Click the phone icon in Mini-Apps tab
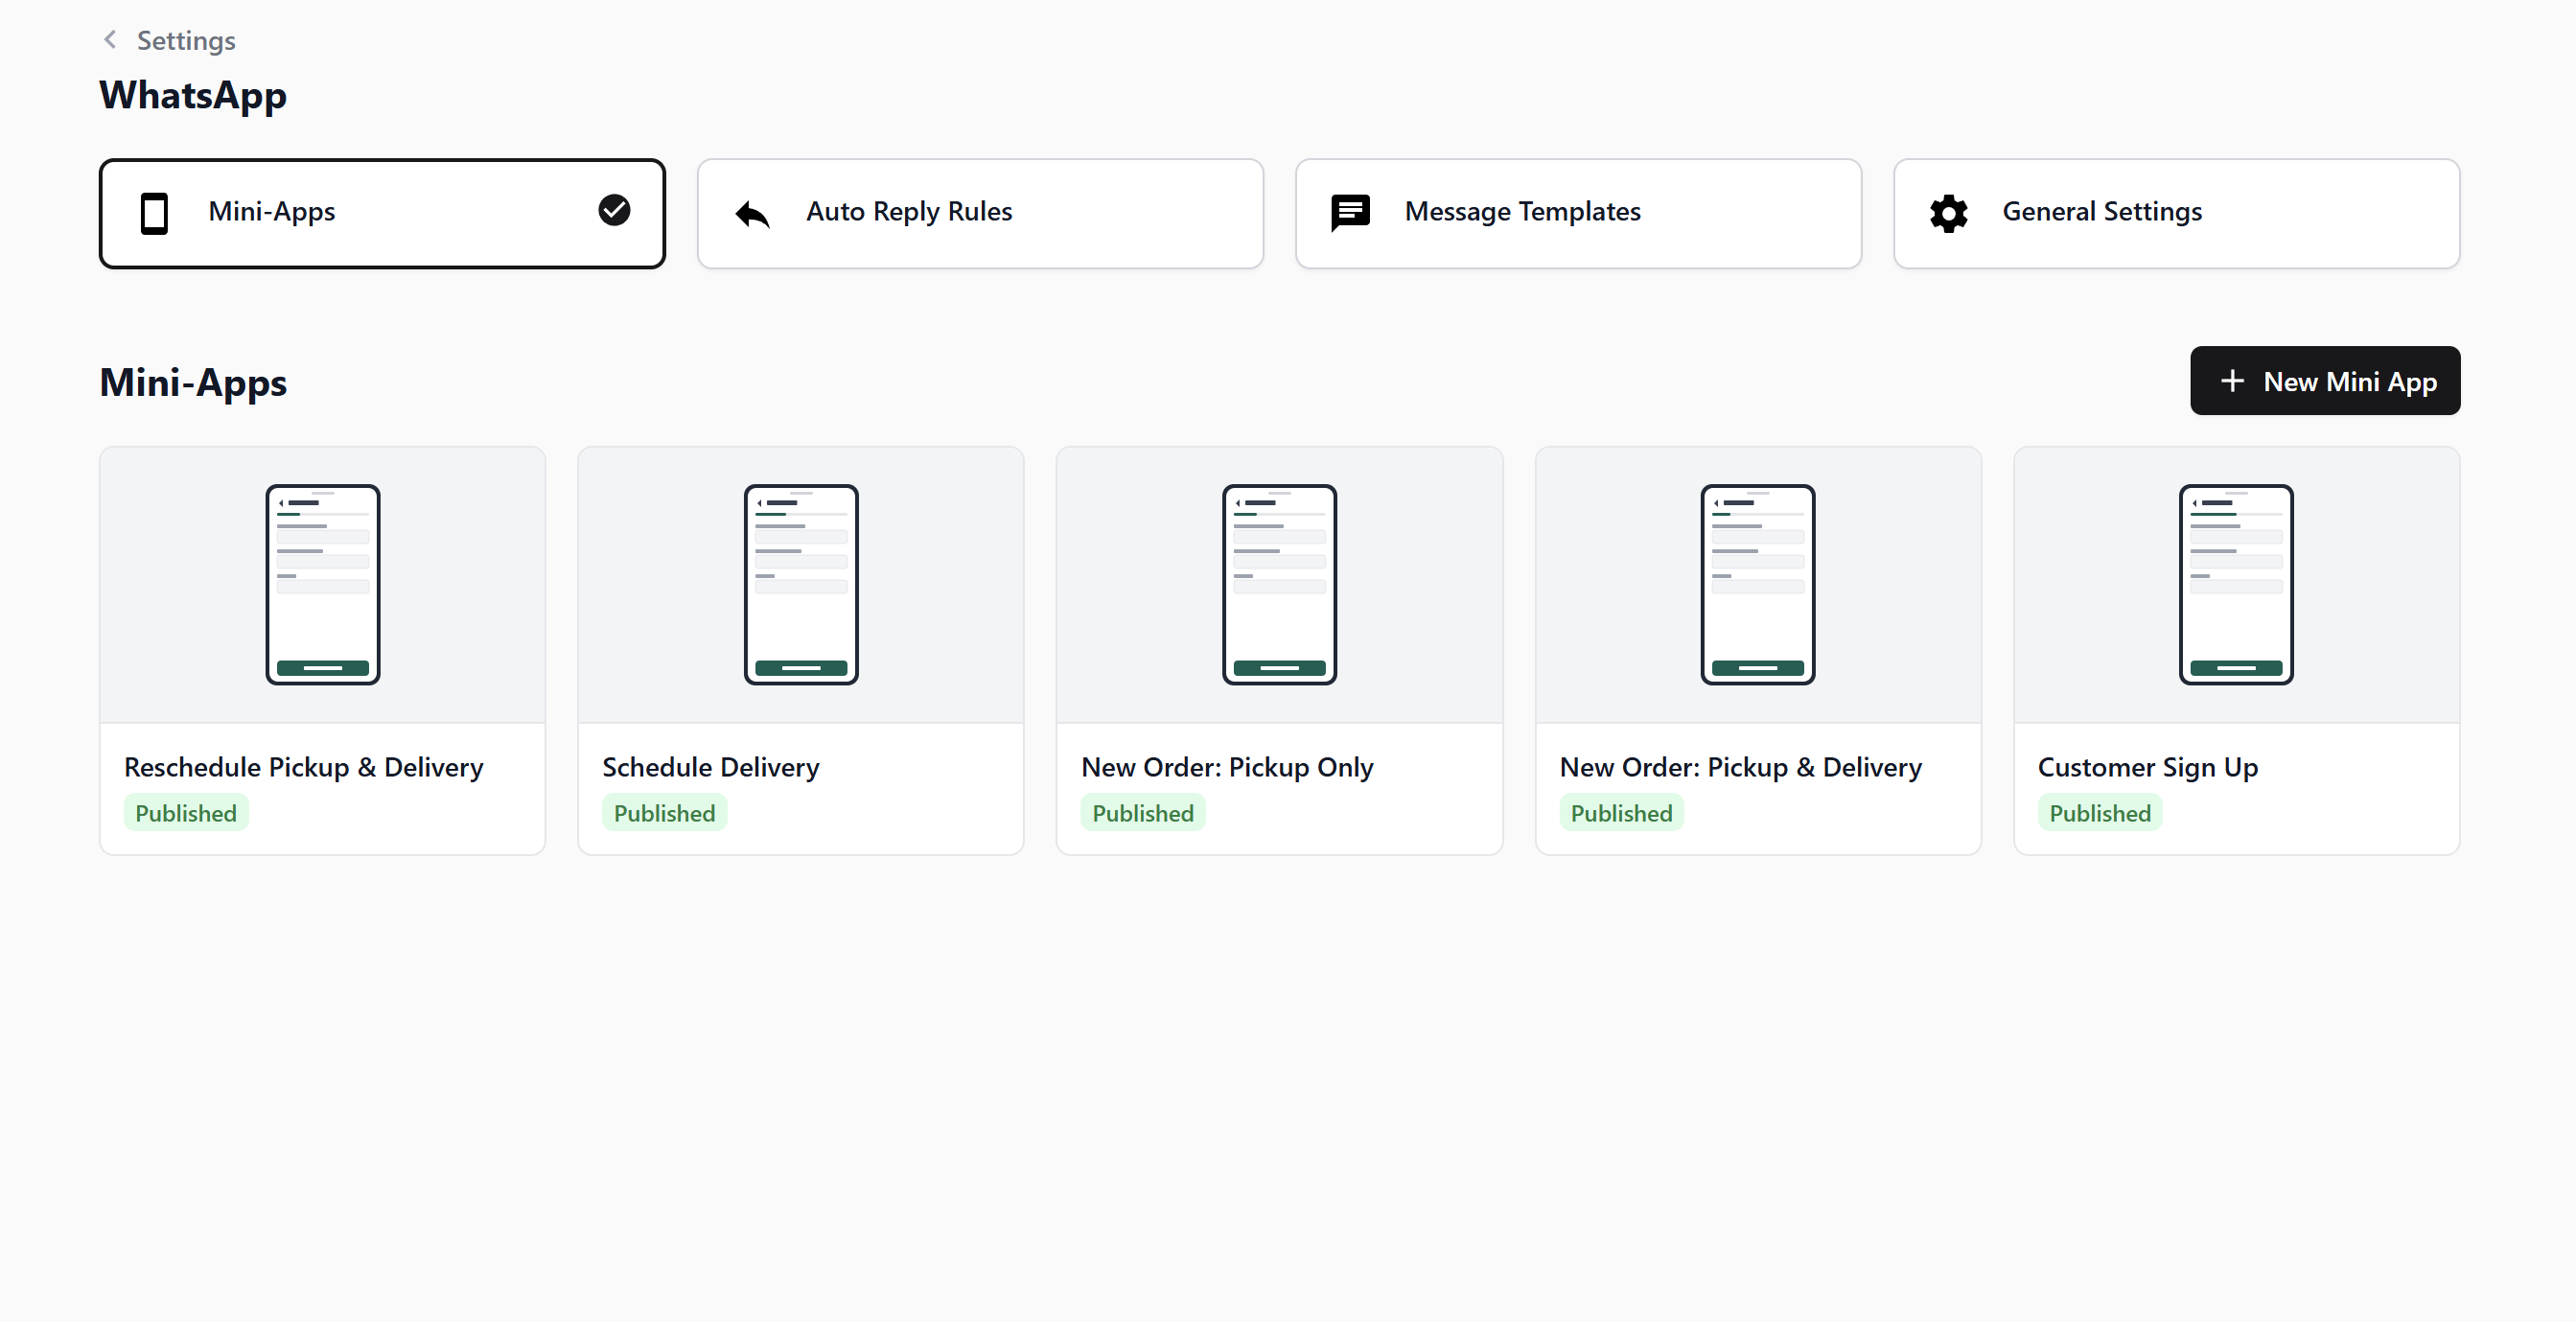The width and height of the screenshot is (2576, 1322). (154, 213)
